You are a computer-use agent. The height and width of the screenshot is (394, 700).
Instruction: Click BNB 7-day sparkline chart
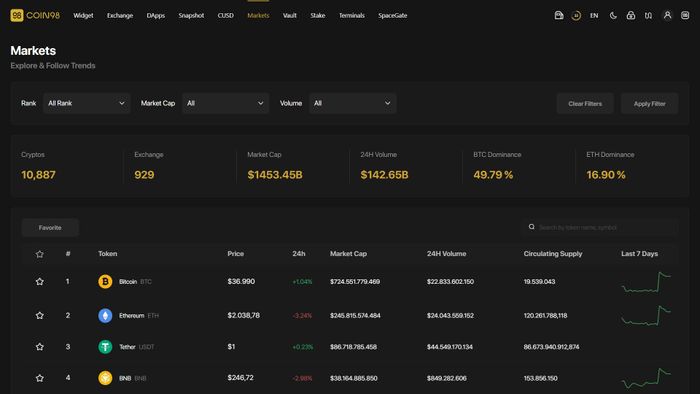(646, 378)
